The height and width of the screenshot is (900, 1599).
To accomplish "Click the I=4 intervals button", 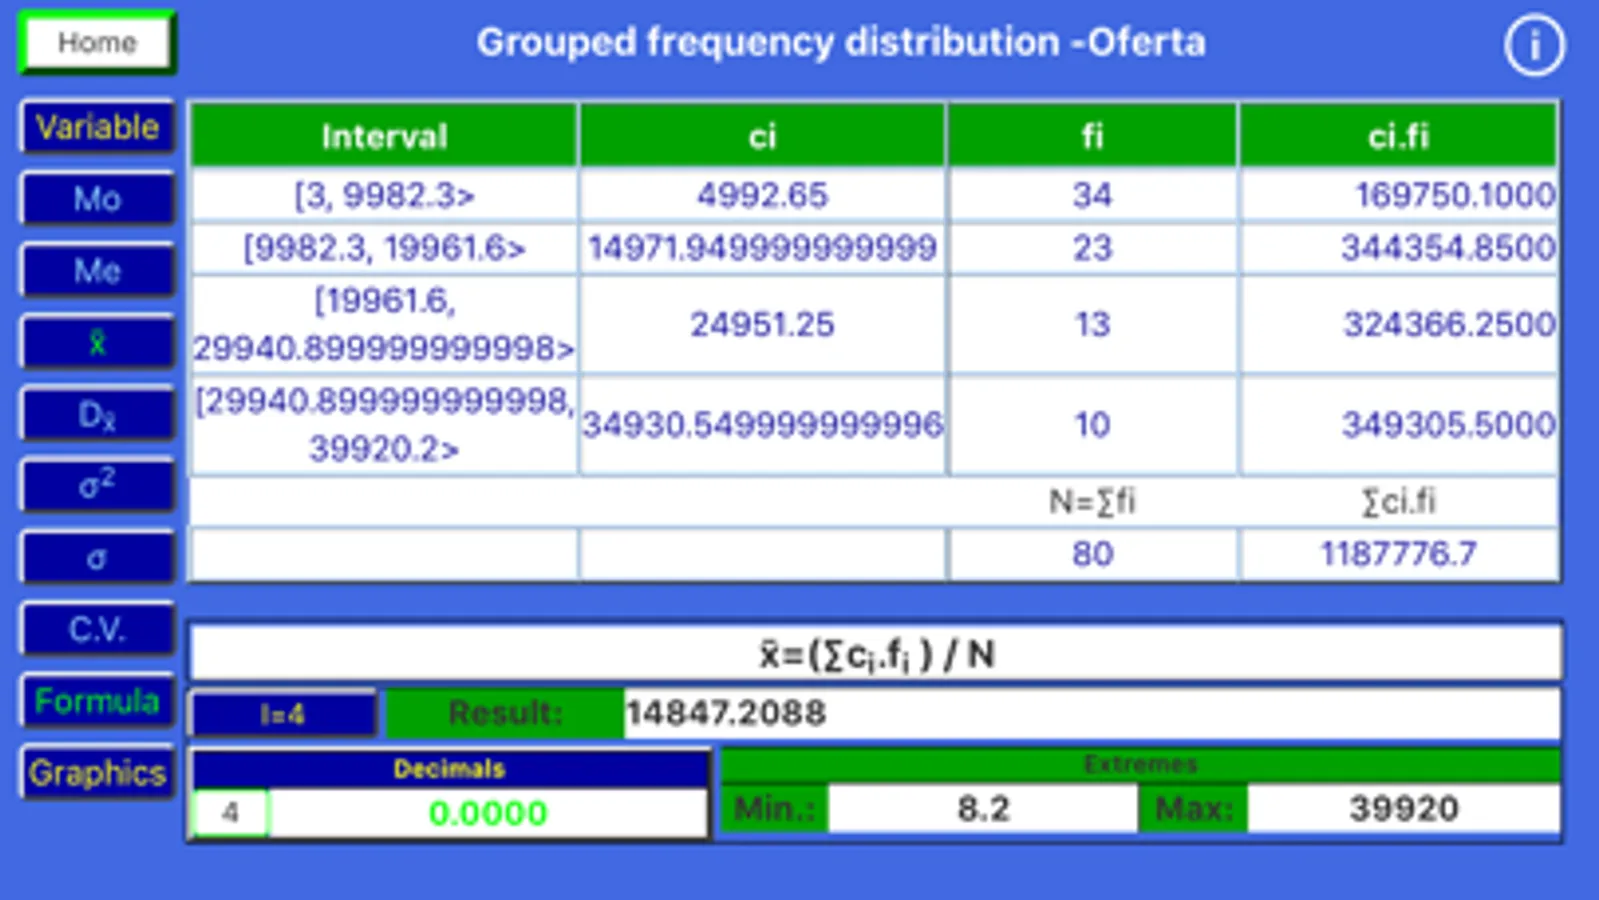I will 283,714.
